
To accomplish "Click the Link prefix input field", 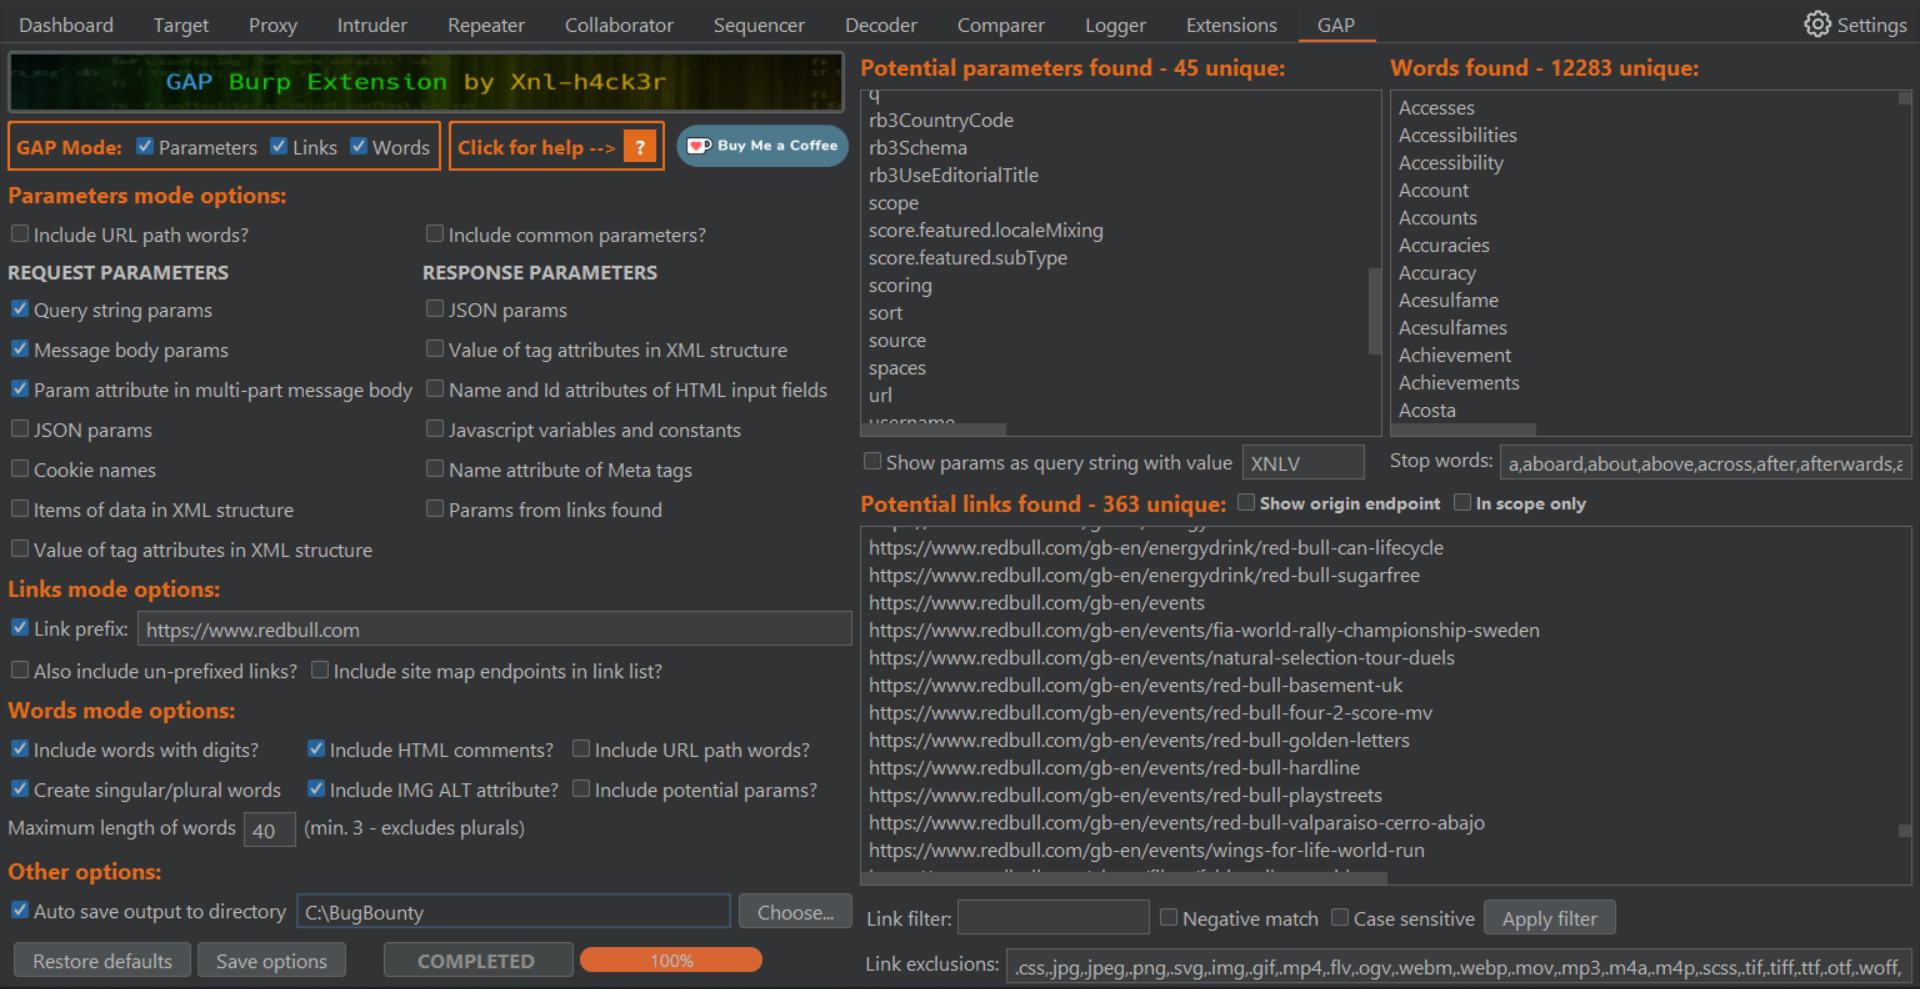I will click(x=494, y=629).
